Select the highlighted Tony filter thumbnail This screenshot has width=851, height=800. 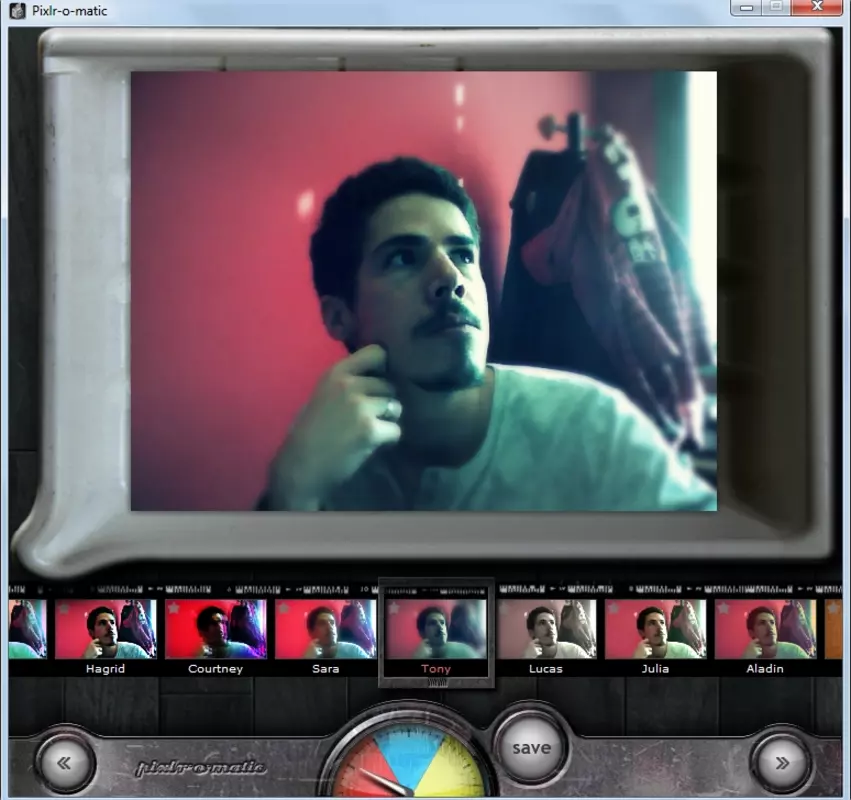(x=436, y=629)
